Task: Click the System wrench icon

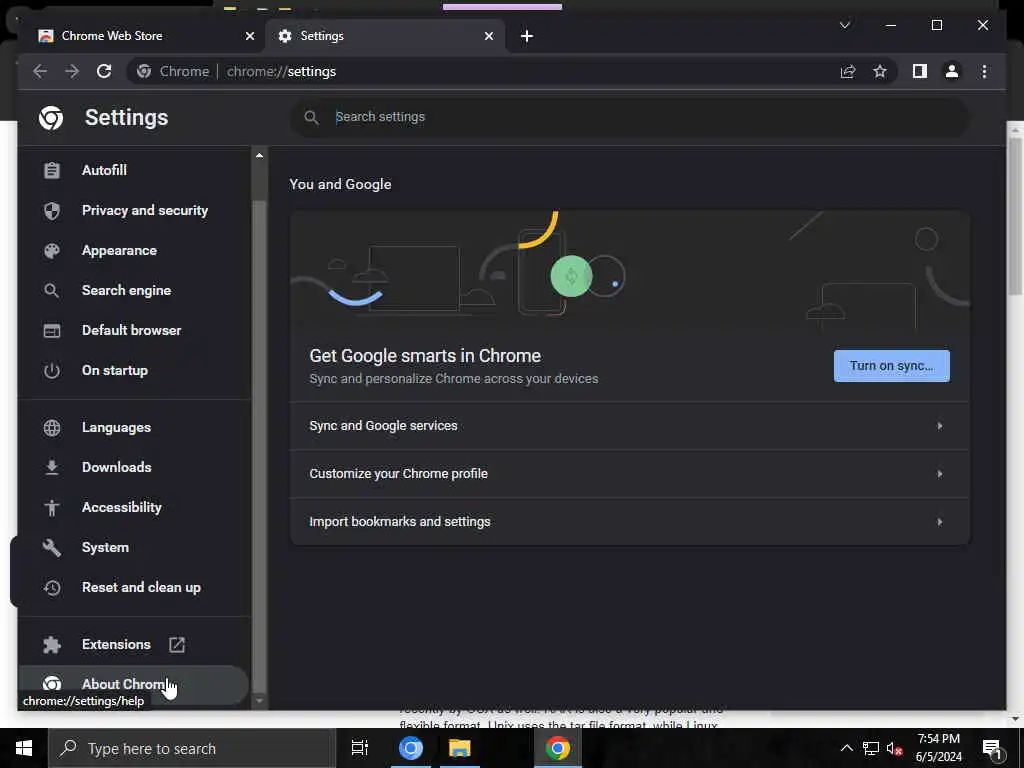Action: [52, 547]
